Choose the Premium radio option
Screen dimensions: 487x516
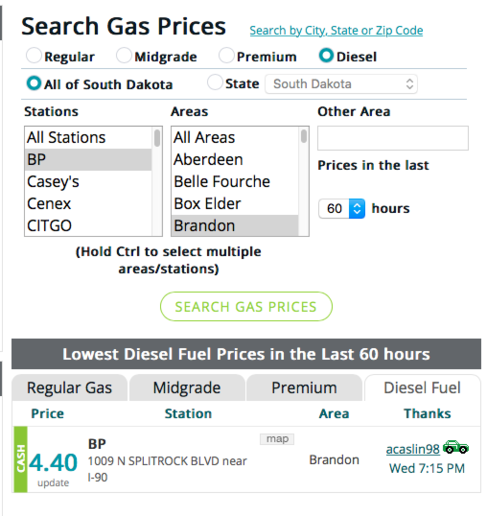[226, 55]
